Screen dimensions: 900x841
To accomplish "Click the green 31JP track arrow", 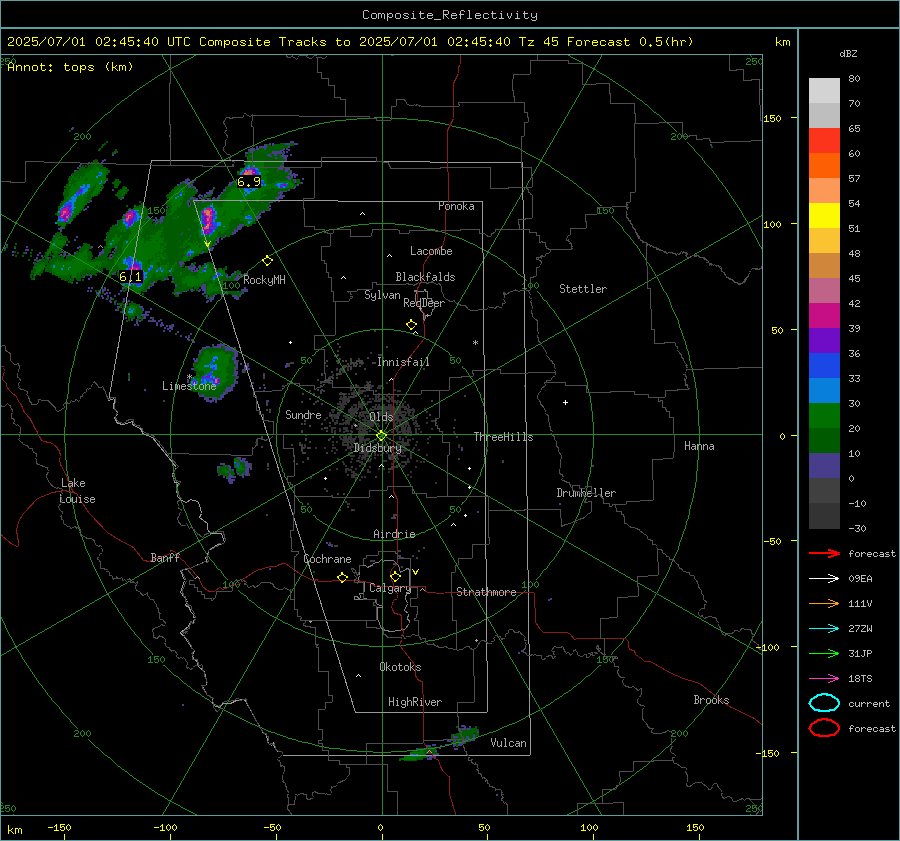I will [x=824, y=653].
